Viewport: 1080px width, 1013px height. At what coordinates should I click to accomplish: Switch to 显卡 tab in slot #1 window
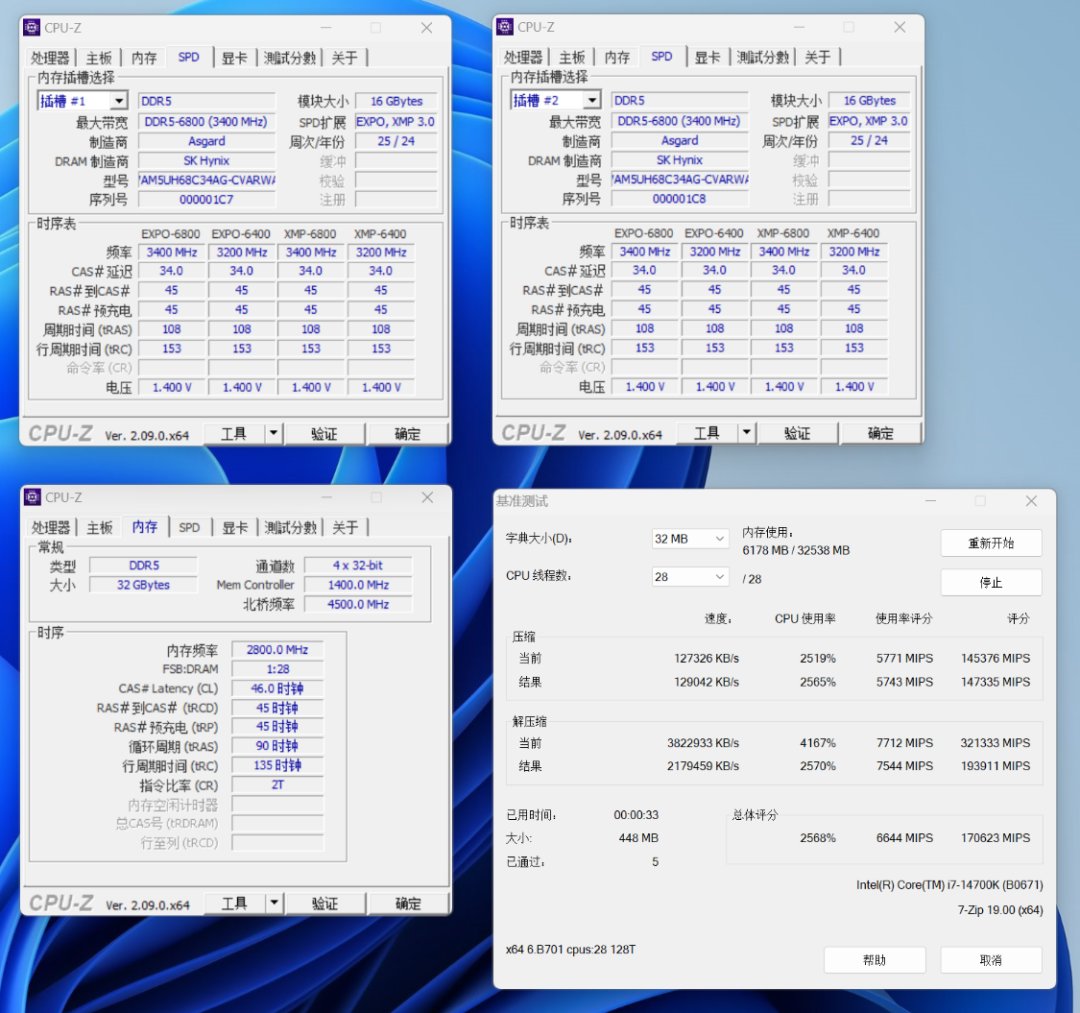point(235,58)
